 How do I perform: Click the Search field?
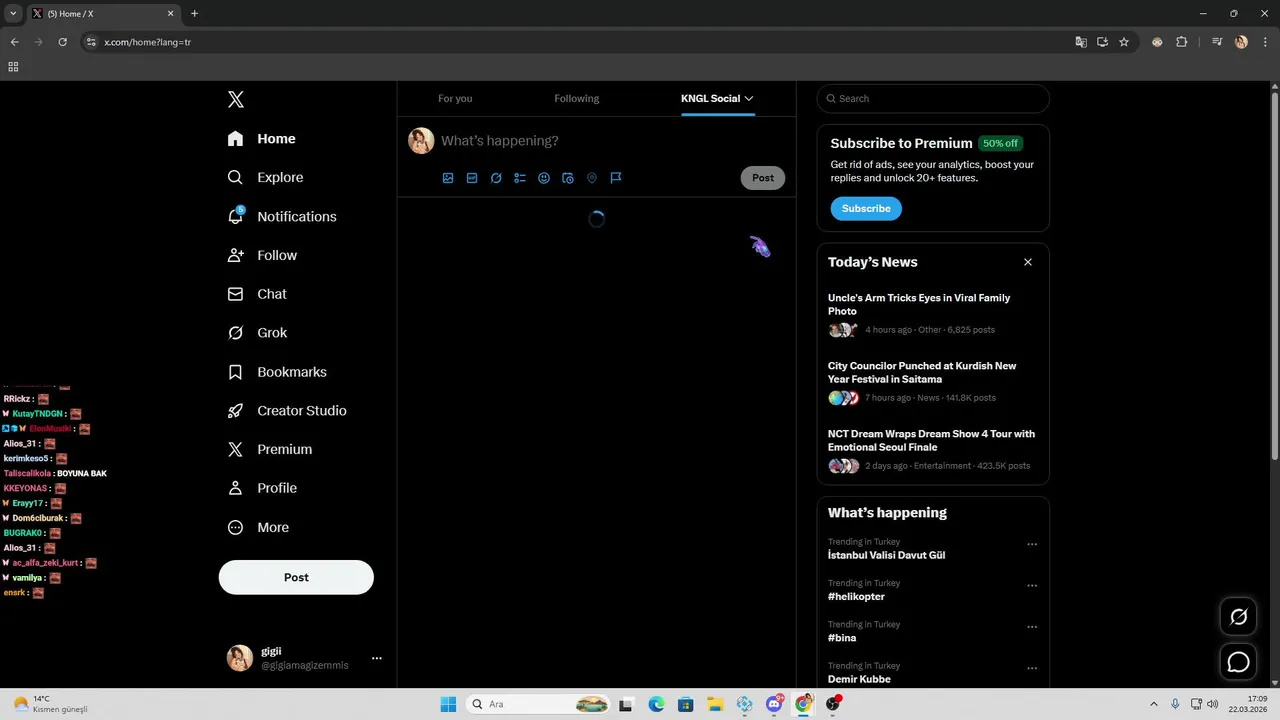(x=933, y=98)
